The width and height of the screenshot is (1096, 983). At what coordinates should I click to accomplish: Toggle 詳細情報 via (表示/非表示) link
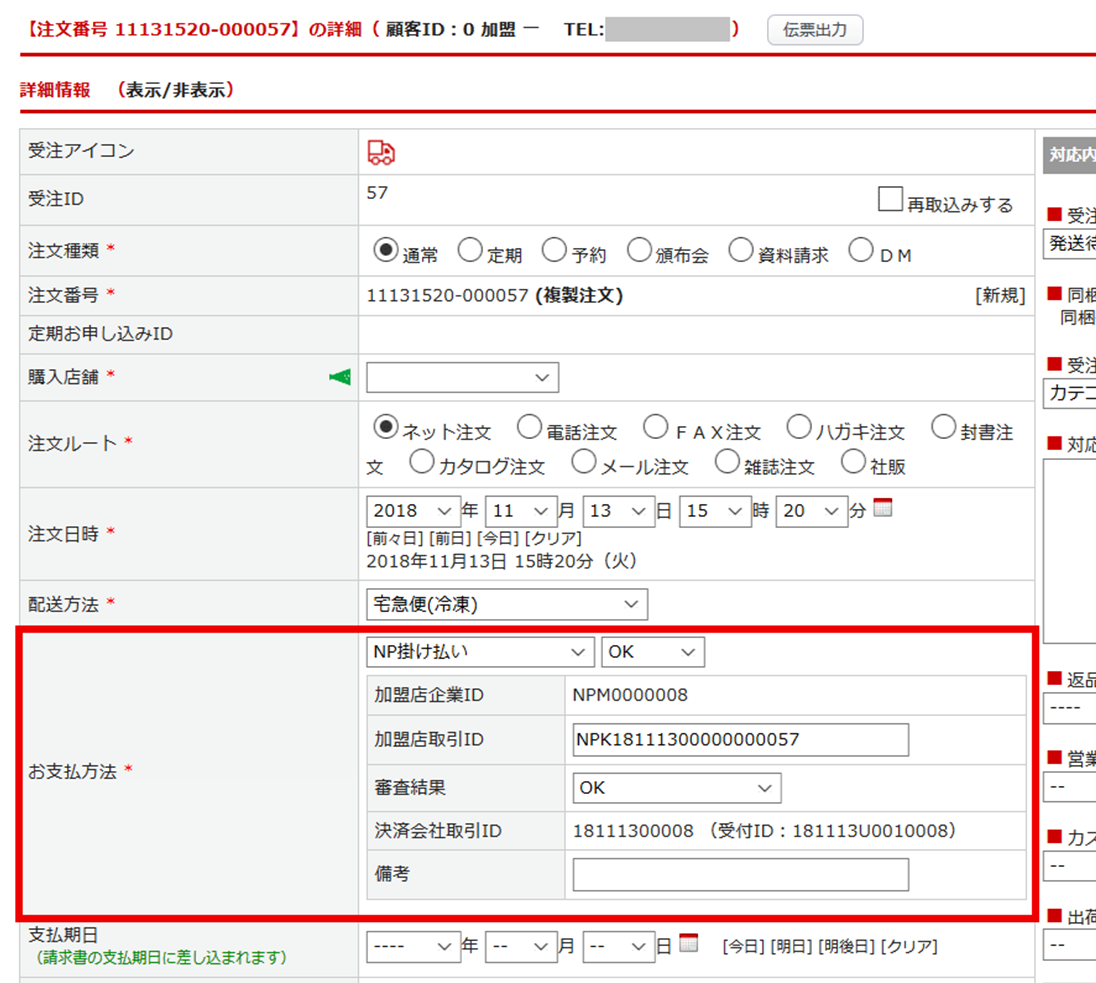click(175, 90)
